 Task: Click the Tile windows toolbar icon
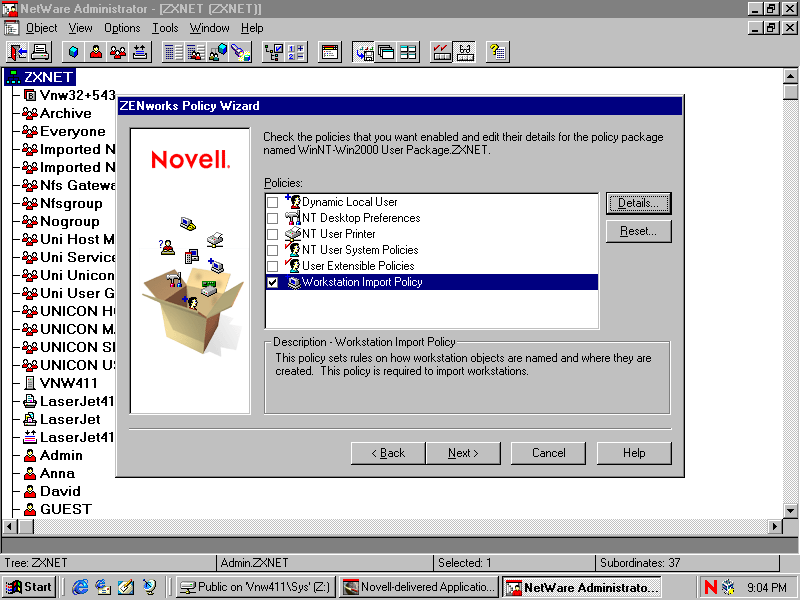point(408,52)
